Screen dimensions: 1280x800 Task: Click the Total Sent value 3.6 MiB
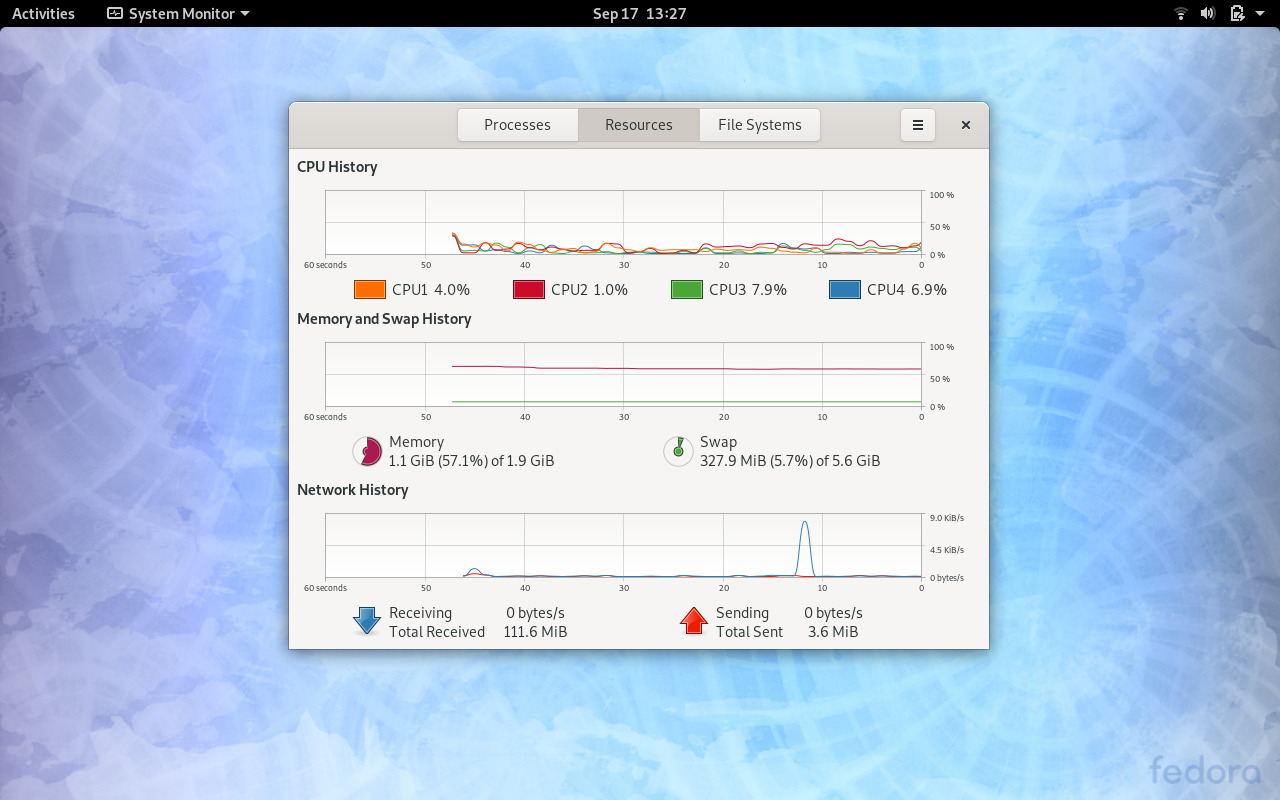tap(833, 632)
